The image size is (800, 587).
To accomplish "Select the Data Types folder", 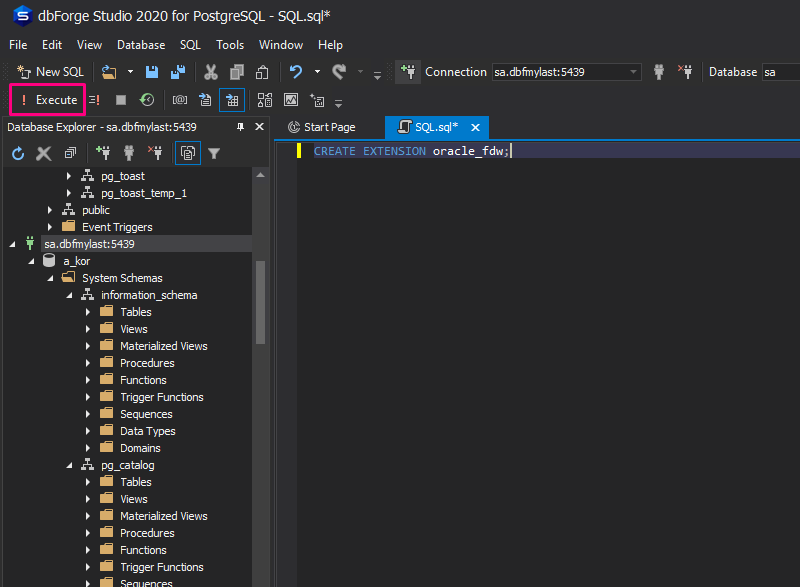I will [x=147, y=431].
